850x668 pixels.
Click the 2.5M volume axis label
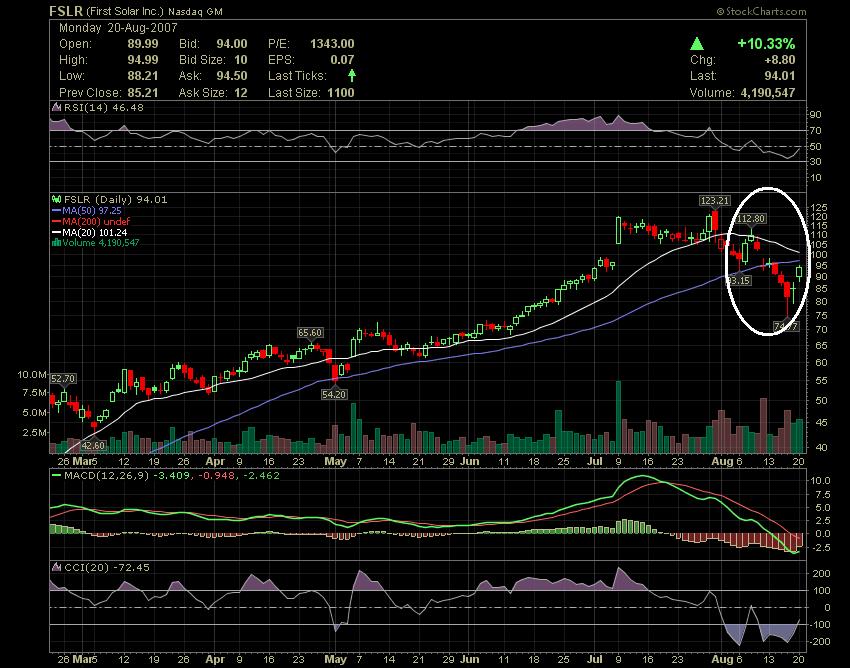pyautogui.click(x=35, y=432)
